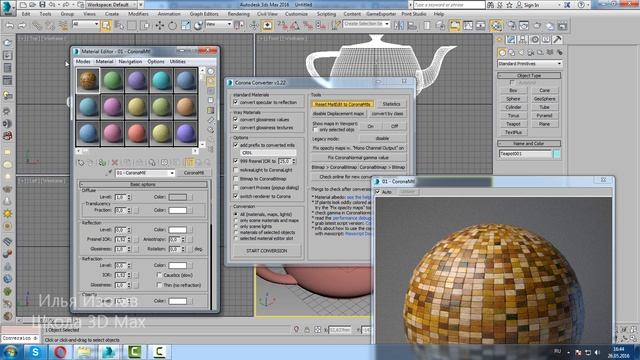Click the GeoSphere primitive button
The image size is (640, 360).
pyautogui.click(x=544, y=99)
